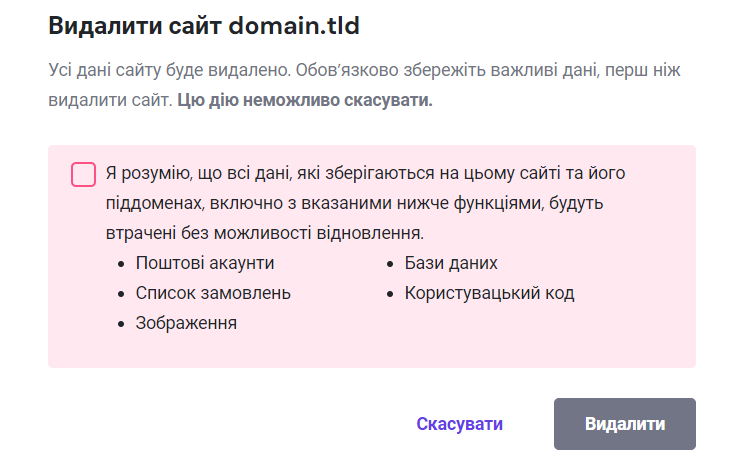Select the 'Зображення' list item
The image size is (744, 468).
[x=186, y=323]
